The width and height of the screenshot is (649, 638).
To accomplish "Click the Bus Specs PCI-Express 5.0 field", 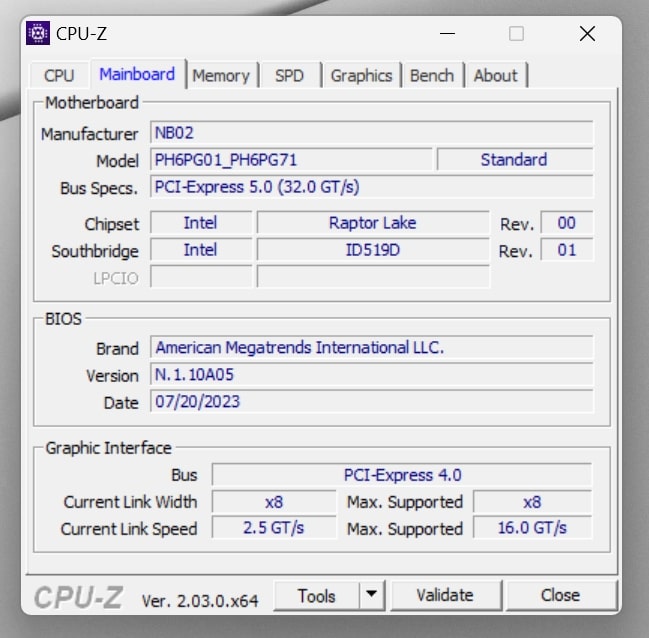I will 371,187.
